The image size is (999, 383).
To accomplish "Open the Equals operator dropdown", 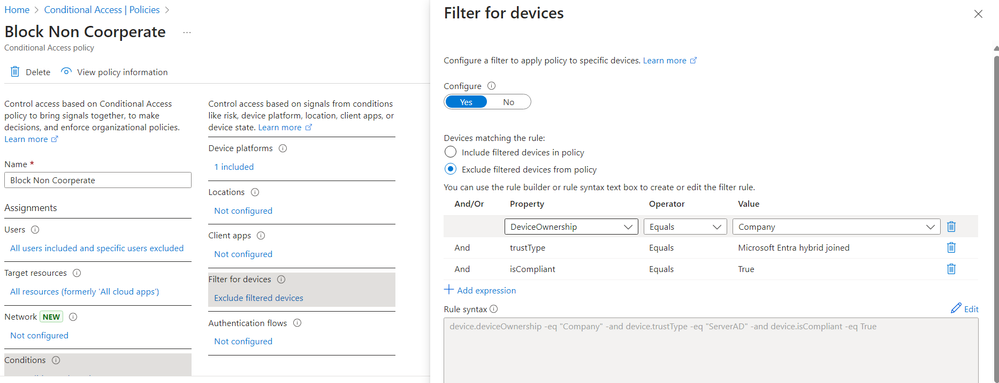I will (x=685, y=226).
